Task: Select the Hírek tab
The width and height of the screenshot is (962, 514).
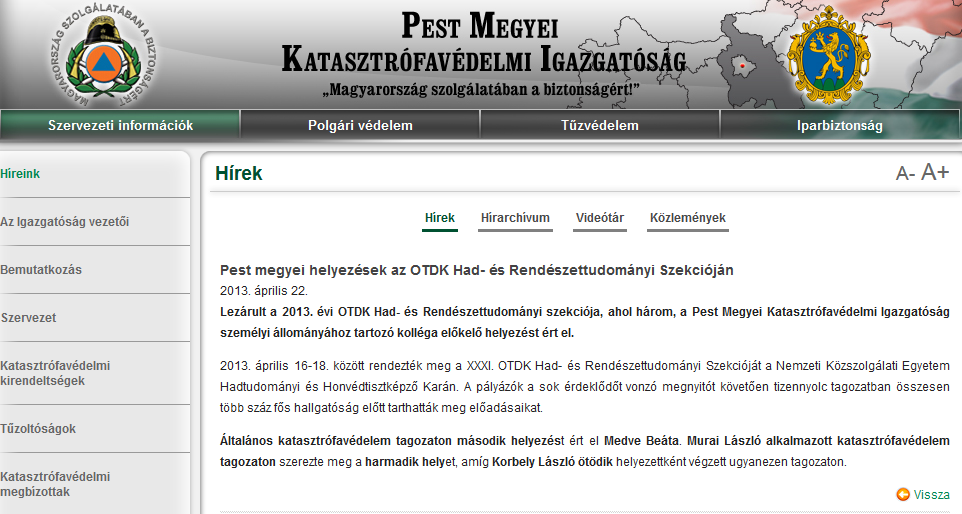Action: [440, 218]
